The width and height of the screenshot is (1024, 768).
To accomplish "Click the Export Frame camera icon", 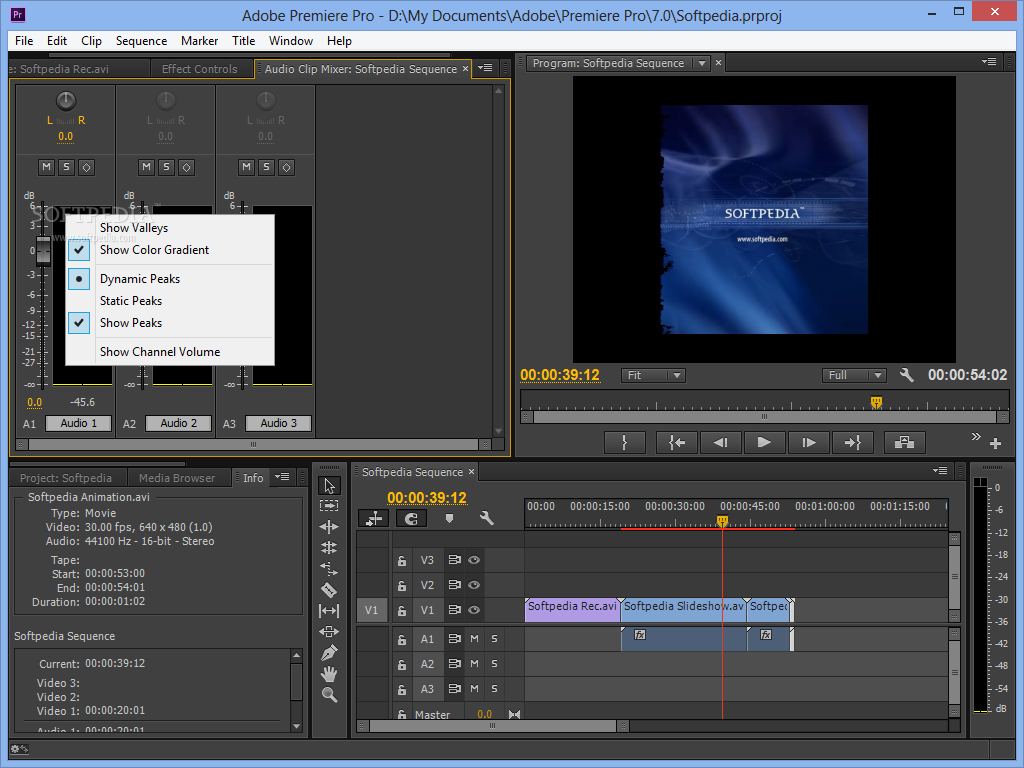I will coord(904,442).
